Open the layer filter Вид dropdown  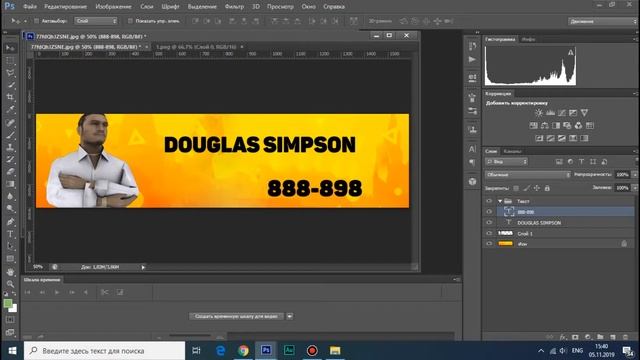[507, 162]
